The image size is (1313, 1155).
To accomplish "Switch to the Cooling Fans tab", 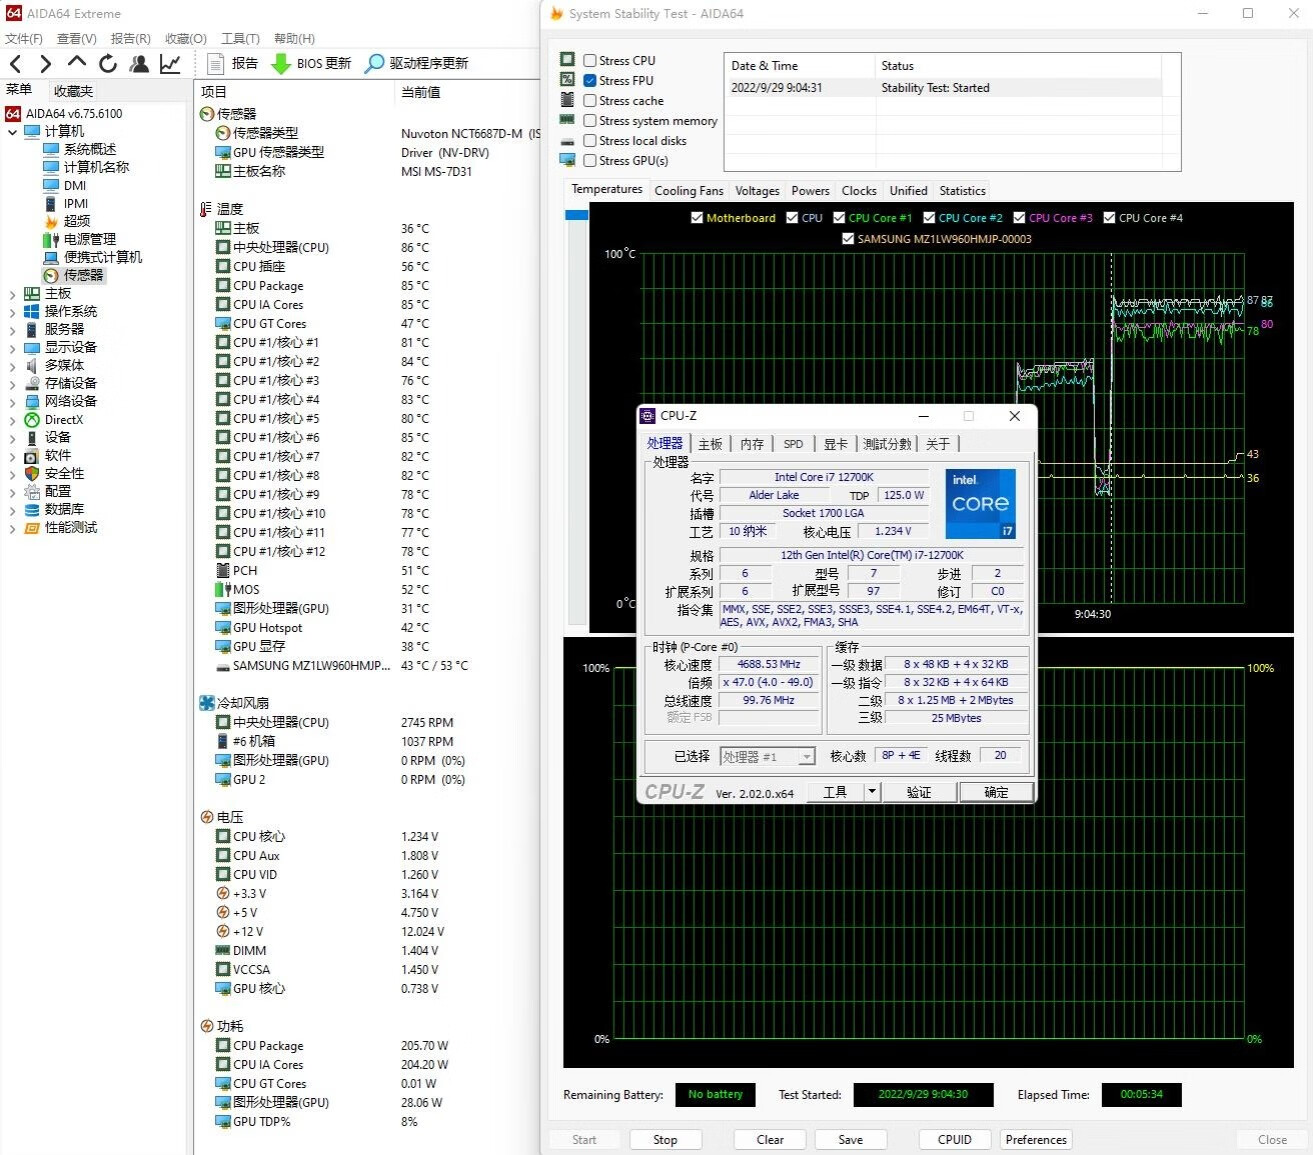I will pos(689,191).
